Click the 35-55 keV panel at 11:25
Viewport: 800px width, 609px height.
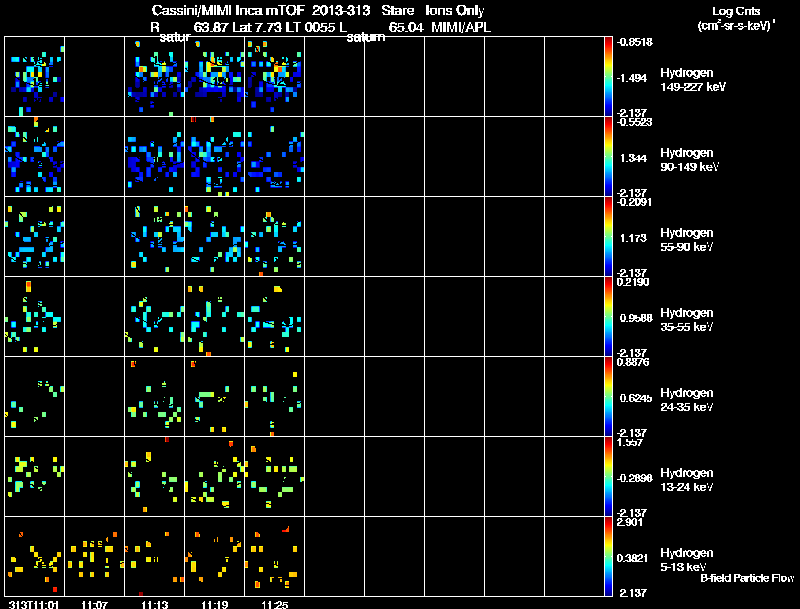274,317
